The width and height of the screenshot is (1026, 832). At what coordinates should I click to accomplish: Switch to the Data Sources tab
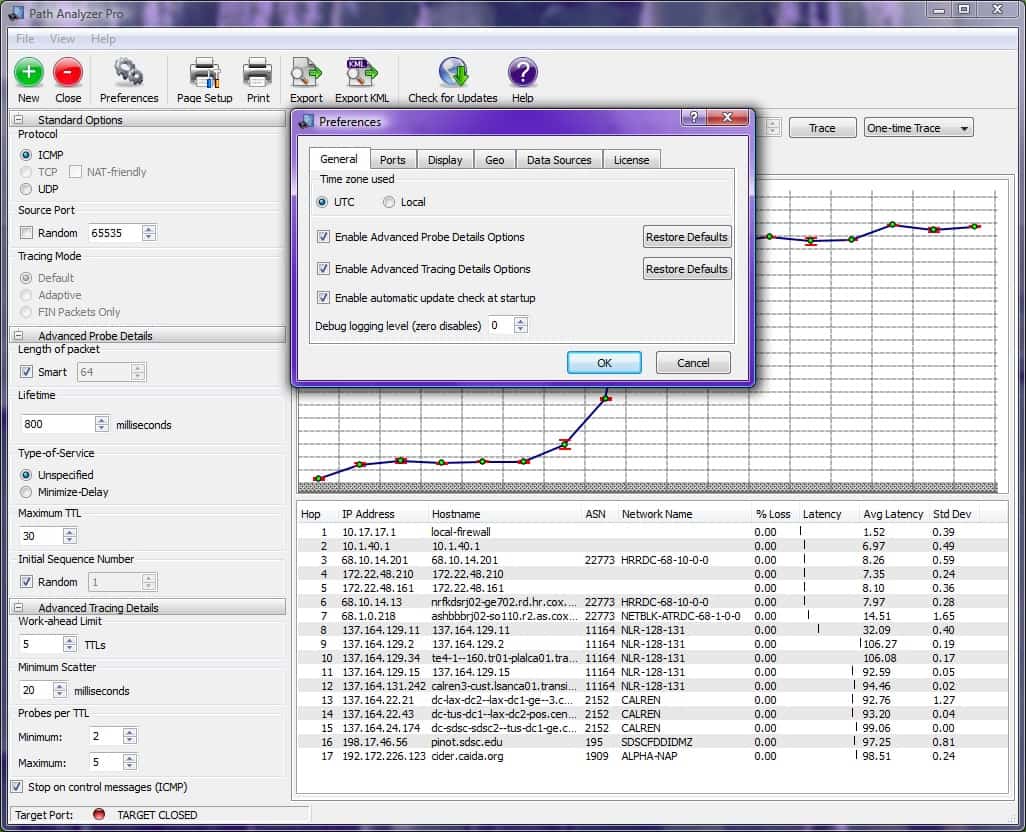(x=559, y=160)
